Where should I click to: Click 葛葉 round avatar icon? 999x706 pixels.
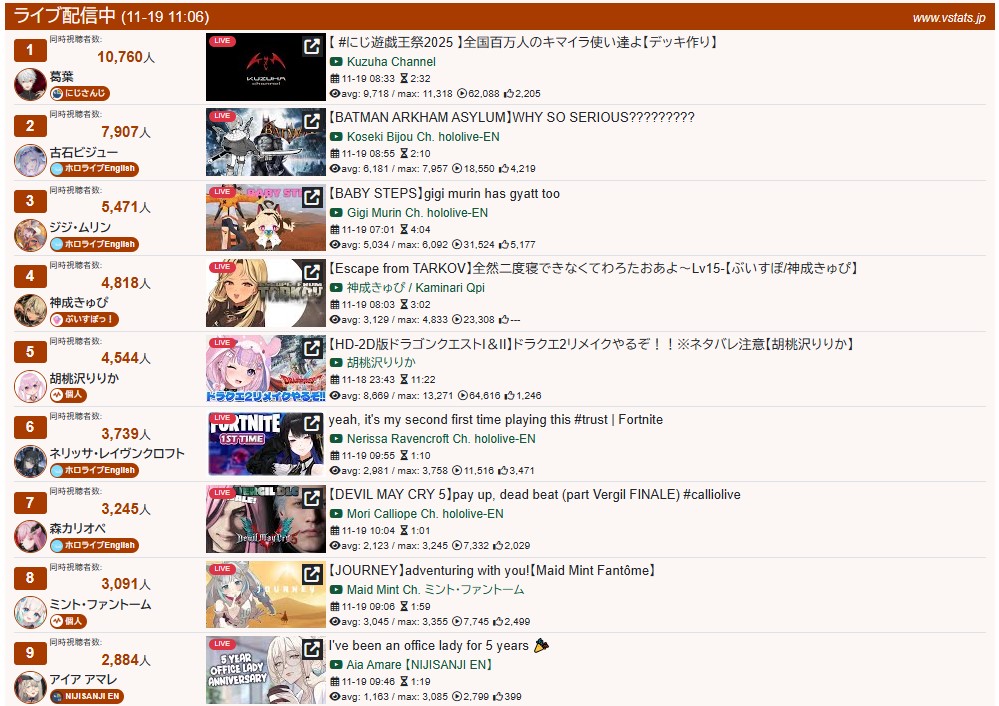(x=30, y=85)
